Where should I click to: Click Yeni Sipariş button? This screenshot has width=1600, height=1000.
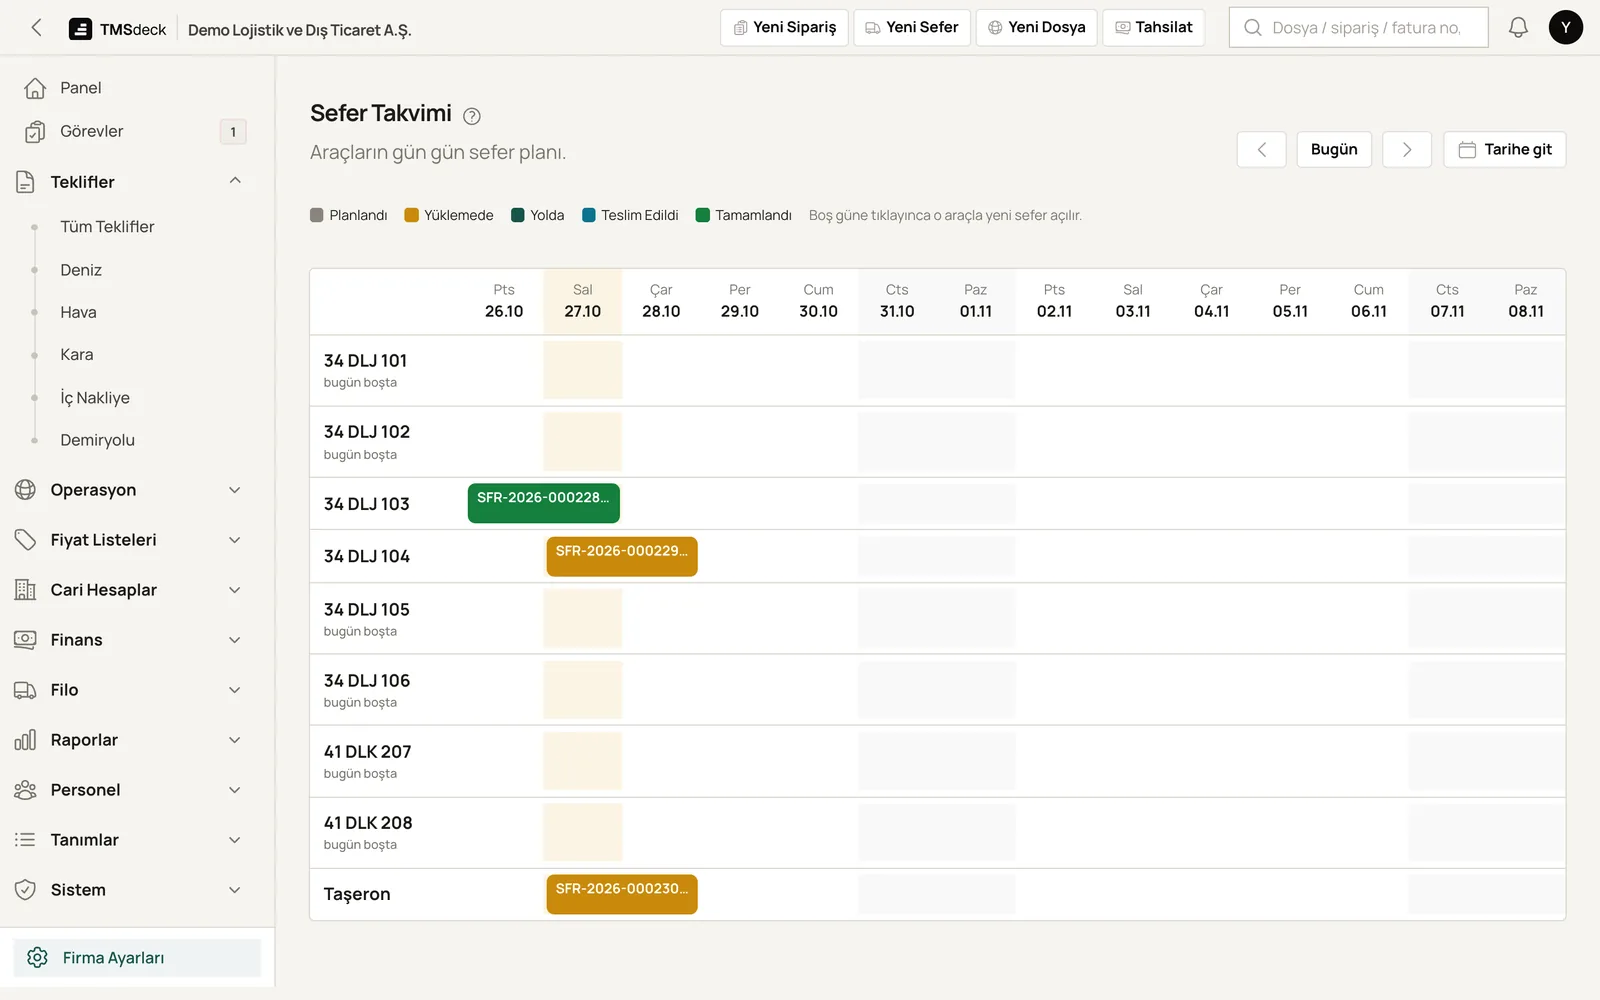pyautogui.click(x=784, y=28)
